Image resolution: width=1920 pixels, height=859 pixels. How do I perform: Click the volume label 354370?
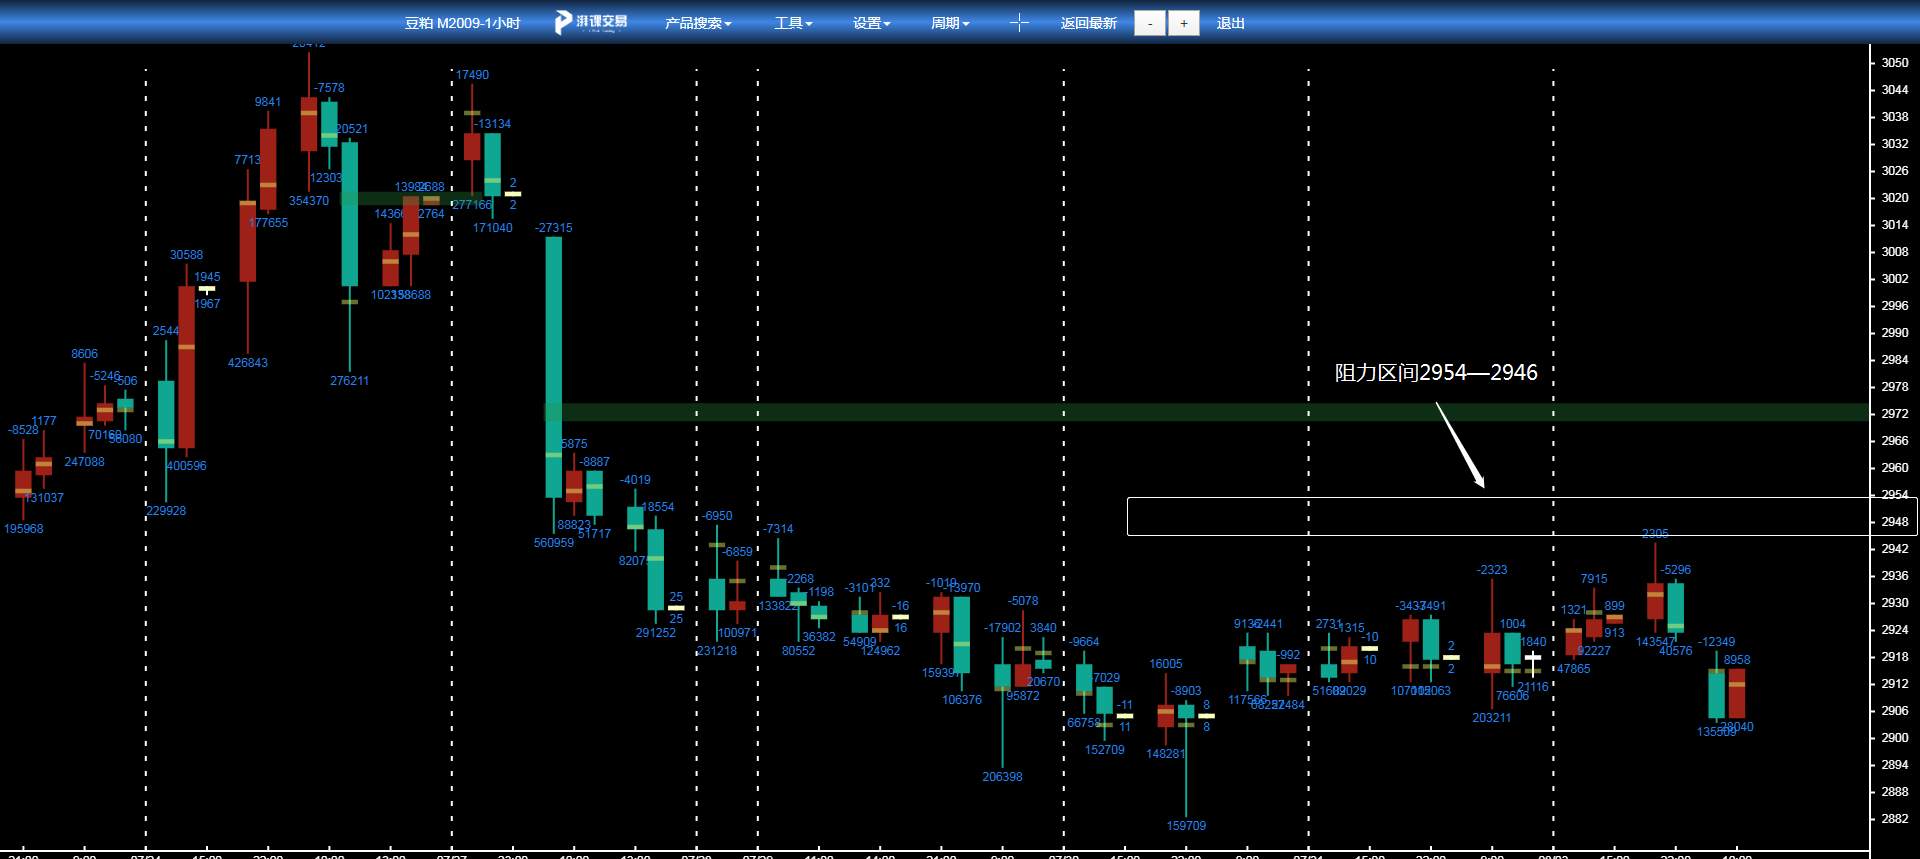tap(309, 201)
